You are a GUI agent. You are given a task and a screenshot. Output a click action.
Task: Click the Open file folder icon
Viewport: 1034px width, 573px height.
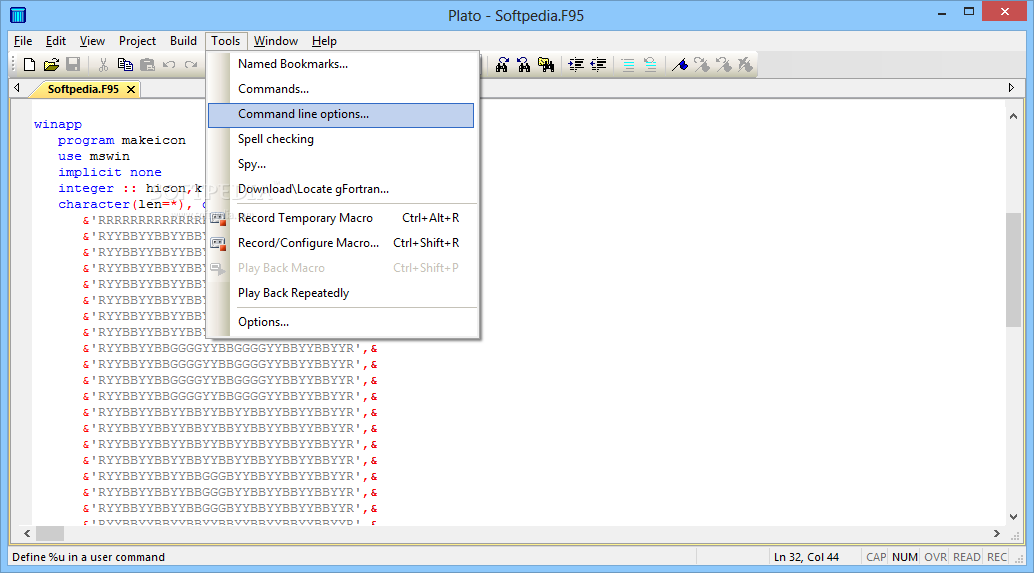click(x=51, y=65)
